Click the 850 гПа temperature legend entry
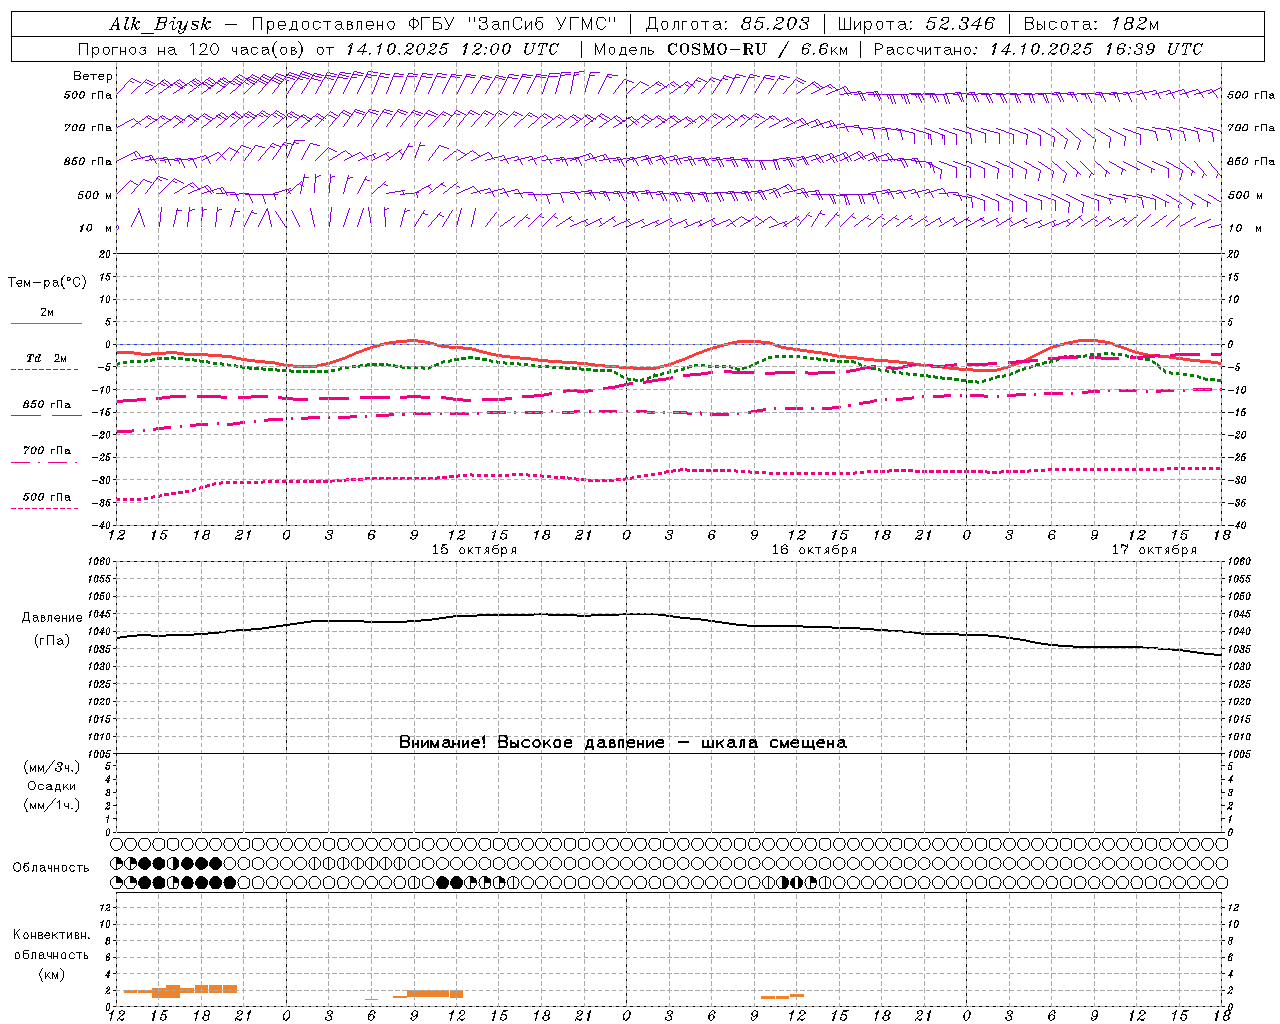The image size is (1280, 1024). coord(47,405)
